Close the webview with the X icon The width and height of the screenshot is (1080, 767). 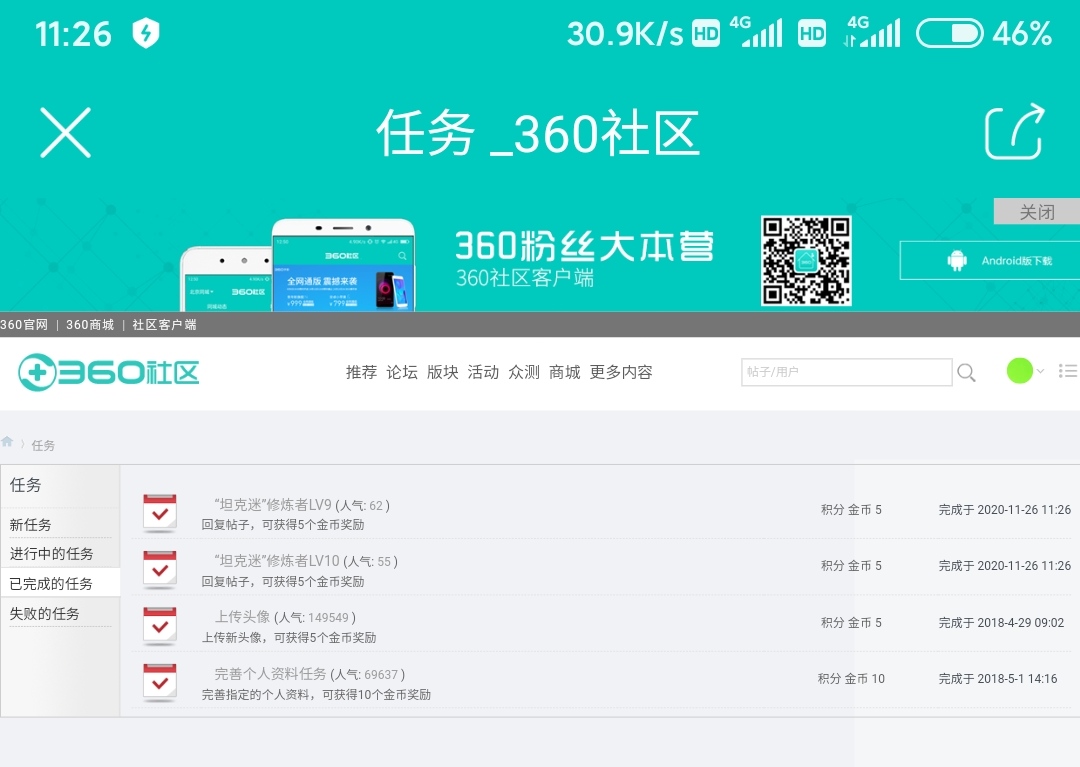[65, 132]
